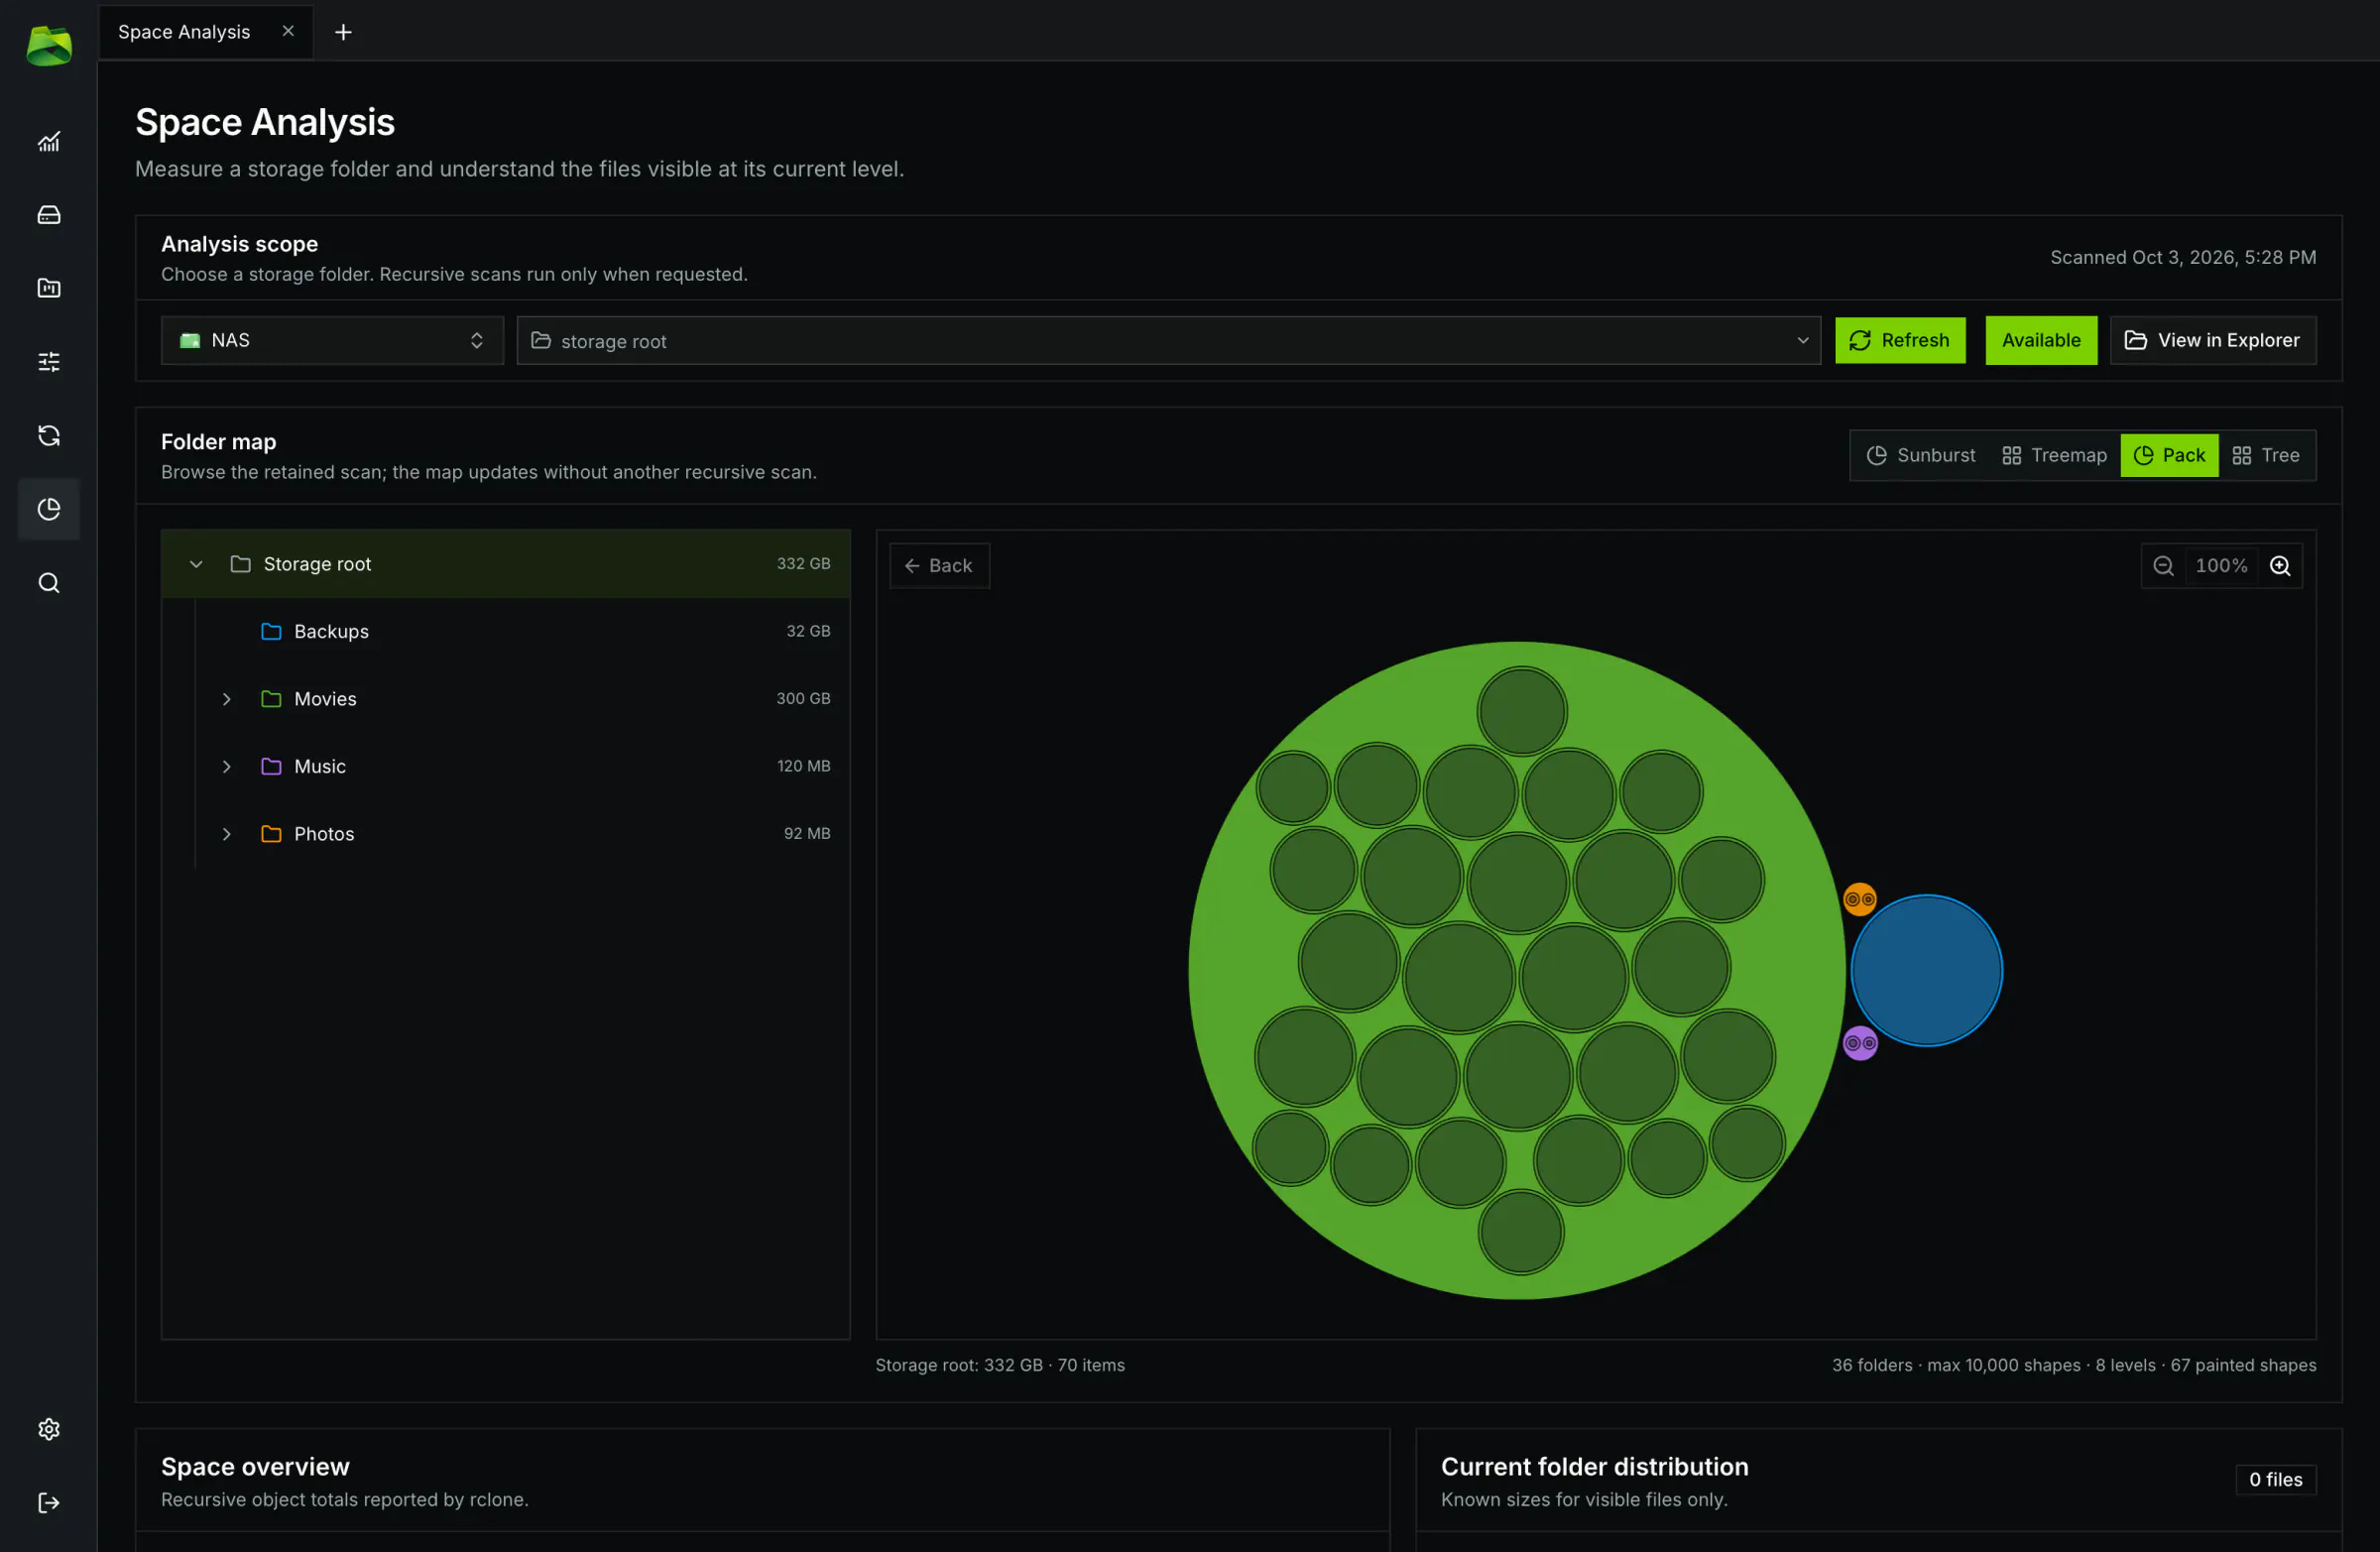The image size is (2380, 1552).
Task: Click the Photos folder icon
Action: [x=271, y=834]
